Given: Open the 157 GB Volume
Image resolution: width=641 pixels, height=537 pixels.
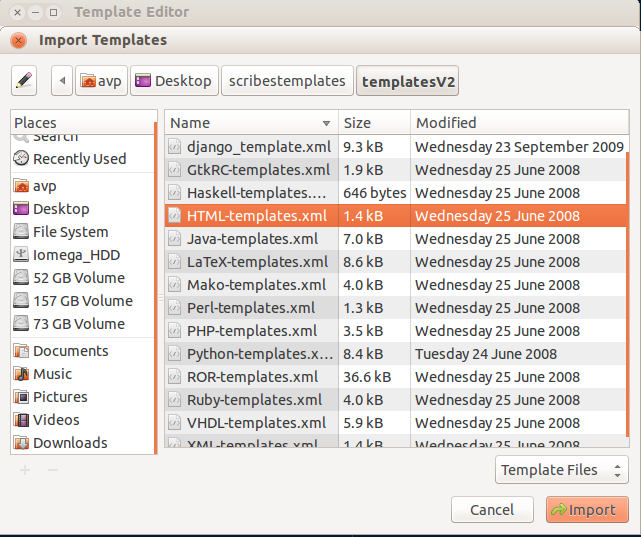Looking at the screenshot, I should coord(83,301).
